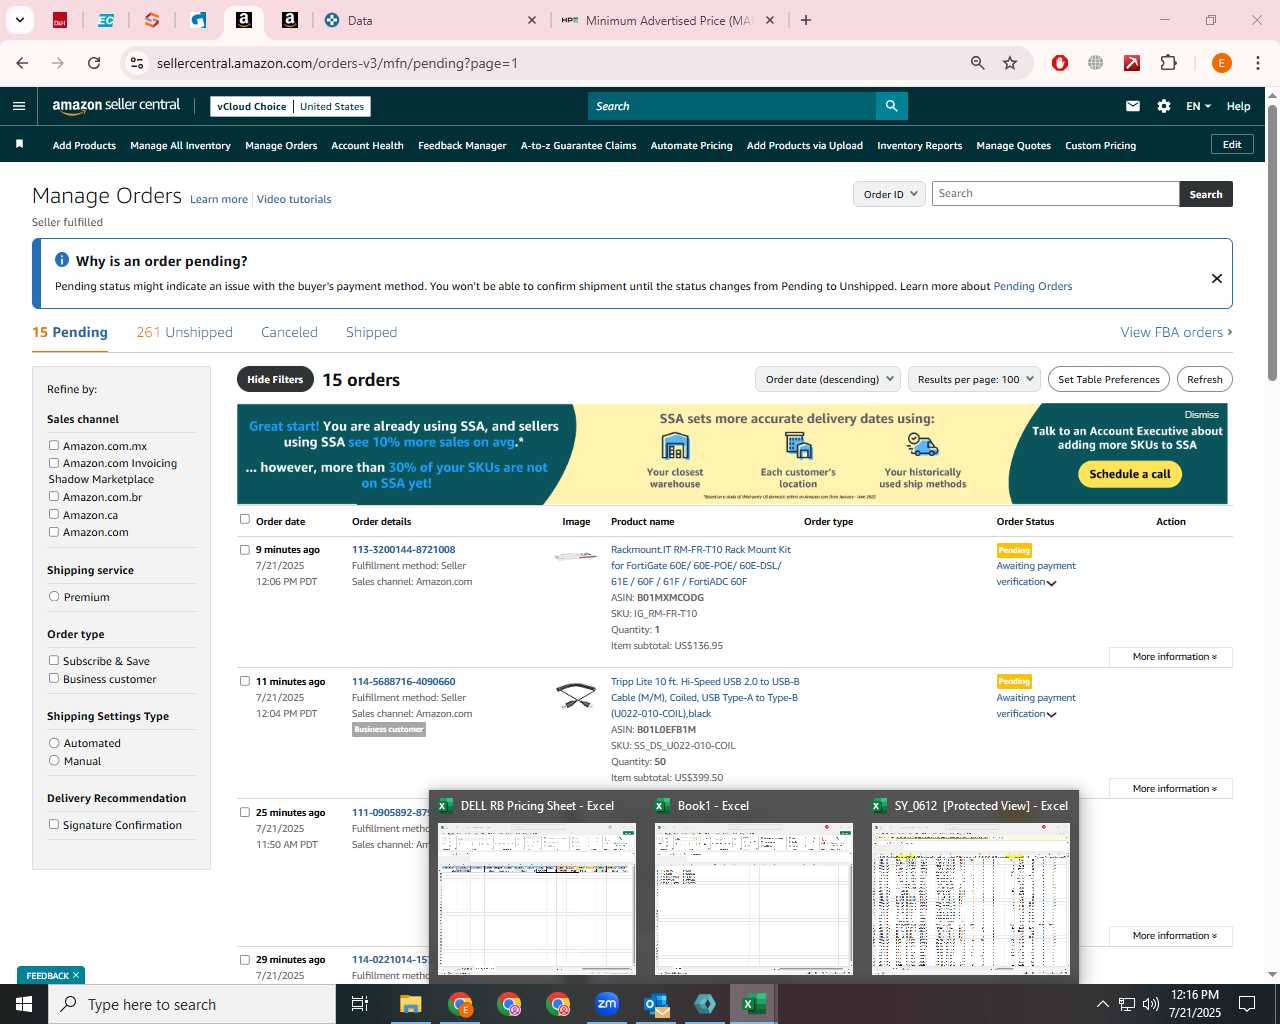Click the order search input field
The height and width of the screenshot is (1024, 1280).
tap(1055, 194)
